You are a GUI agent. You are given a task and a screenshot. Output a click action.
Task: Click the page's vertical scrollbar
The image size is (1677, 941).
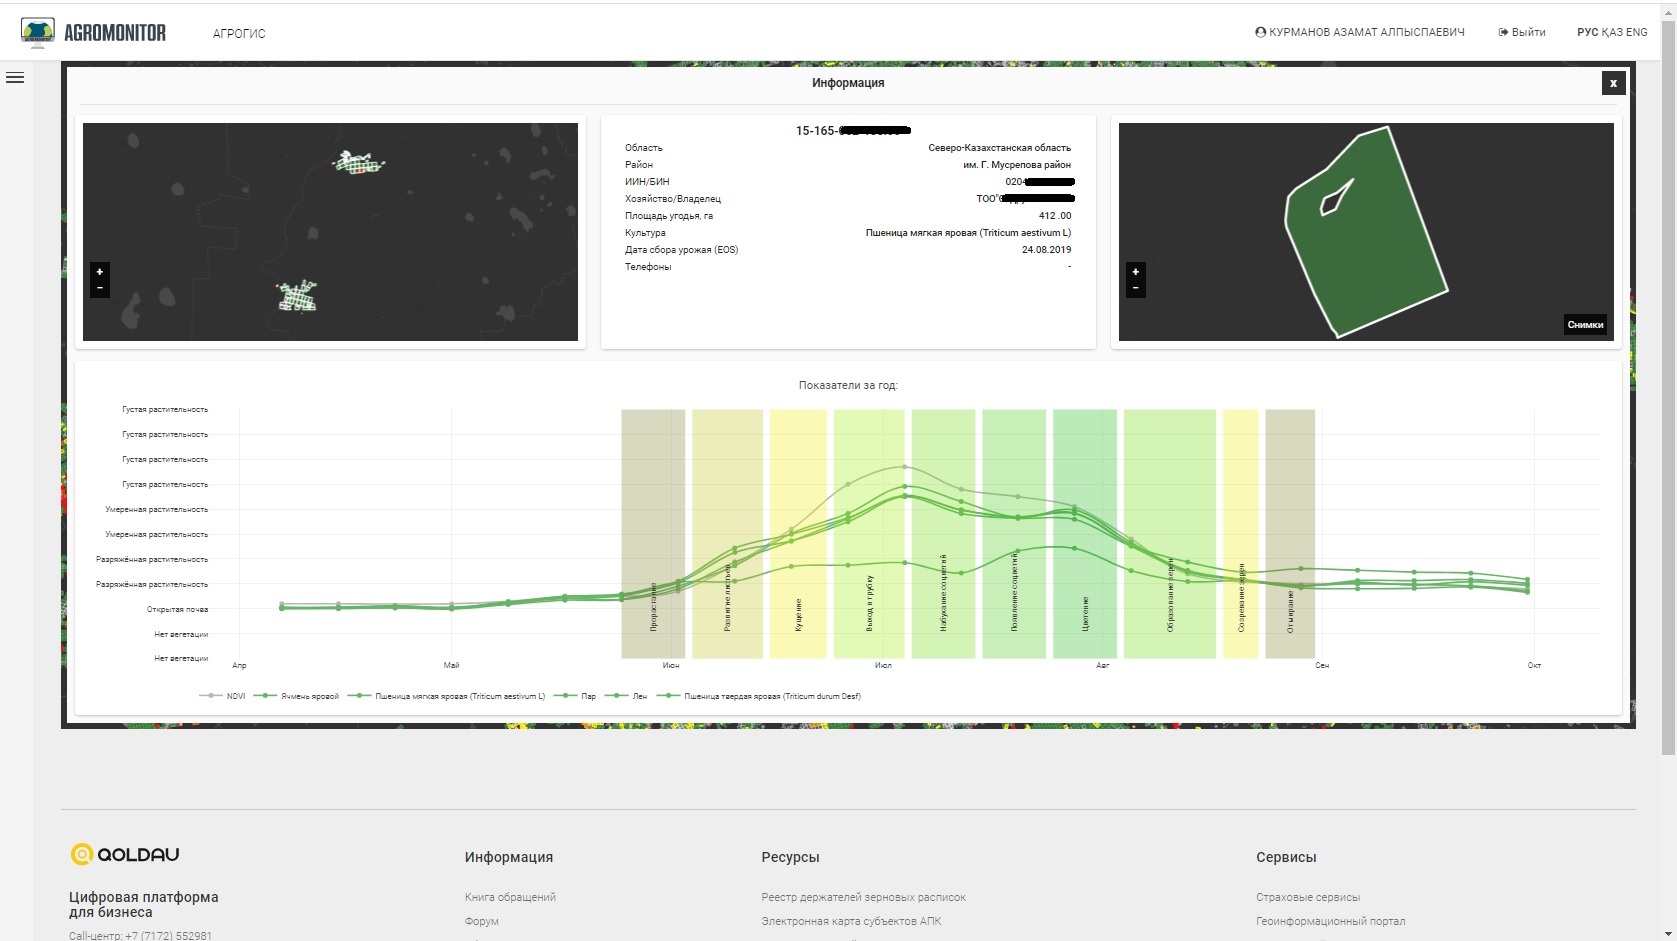pos(1667,400)
